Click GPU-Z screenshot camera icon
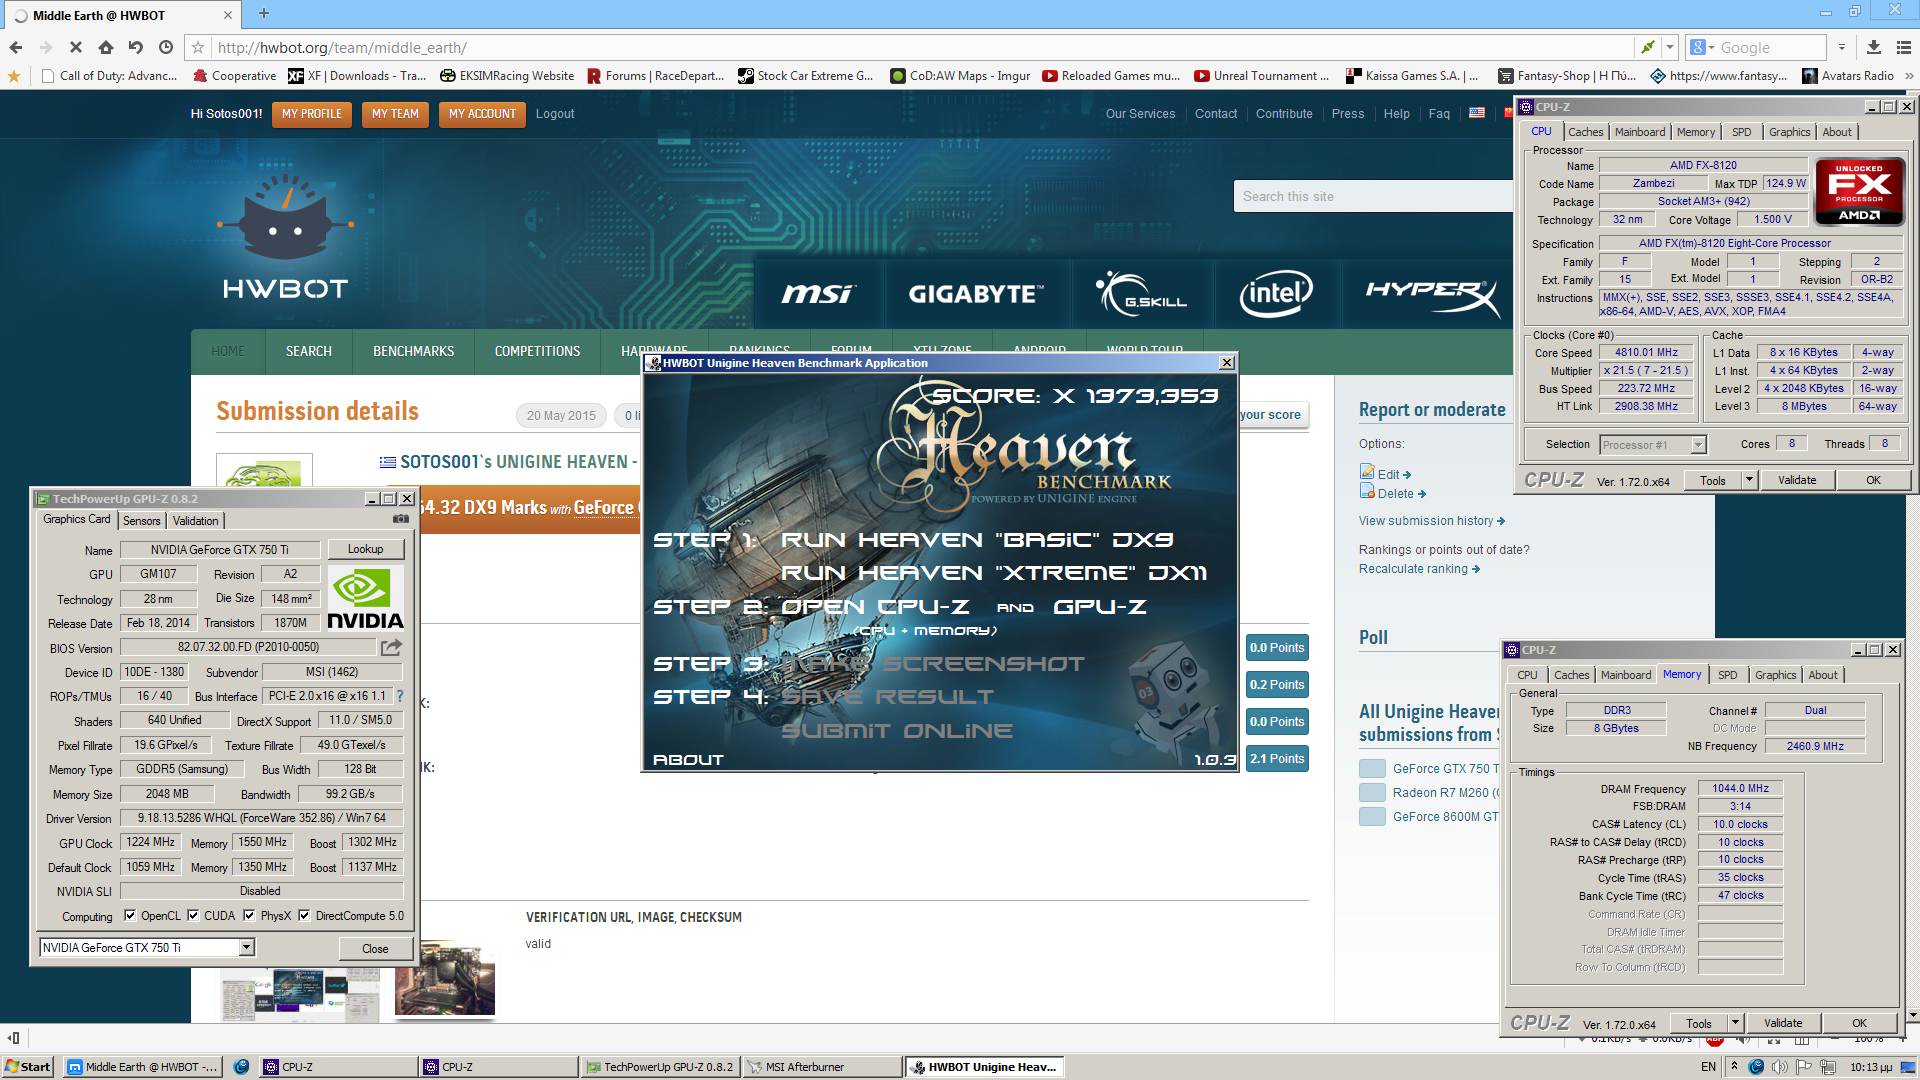The width and height of the screenshot is (1920, 1080). coord(401,519)
